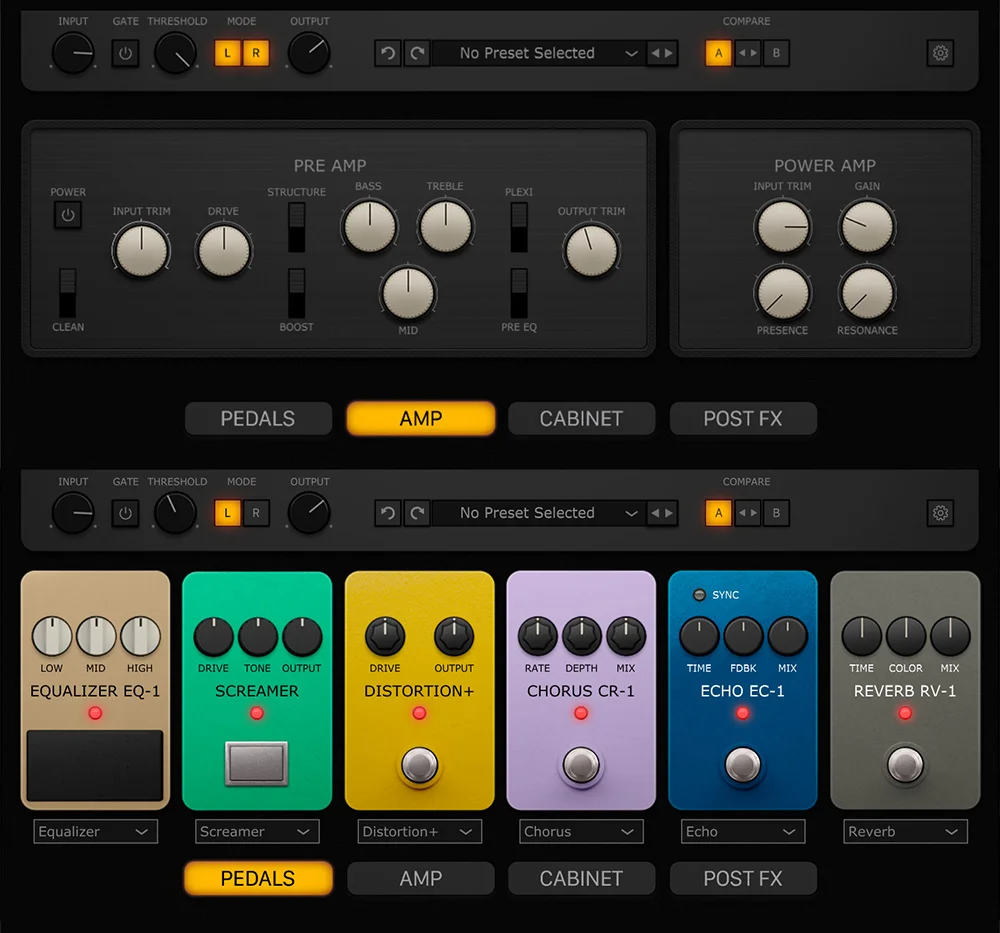
Task: Toggle the Clean switch in the Pre Amp
Action: [68, 293]
